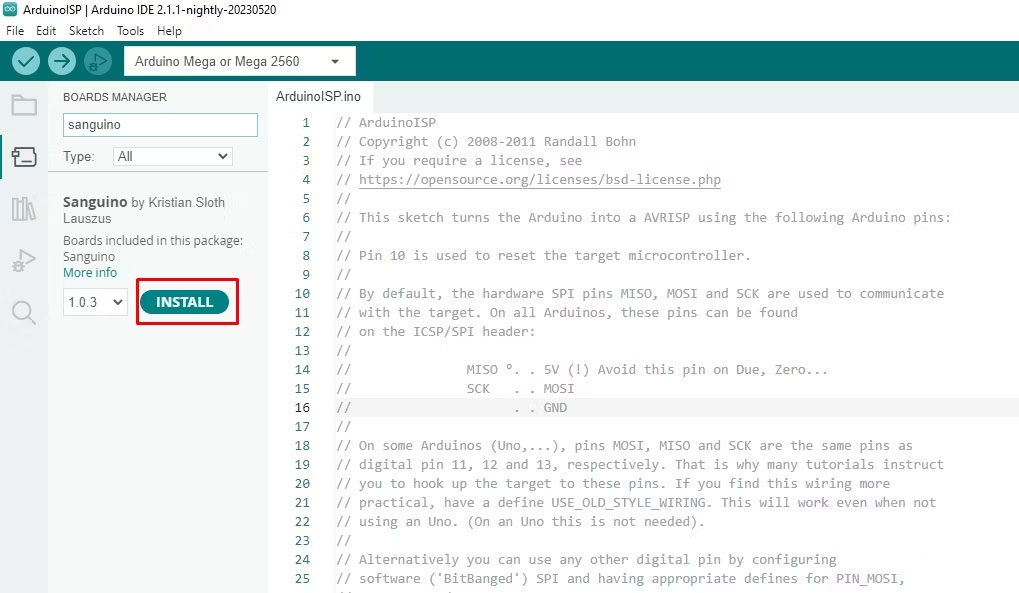
Task: Open the Type filter All dropdown
Action: click(173, 156)
